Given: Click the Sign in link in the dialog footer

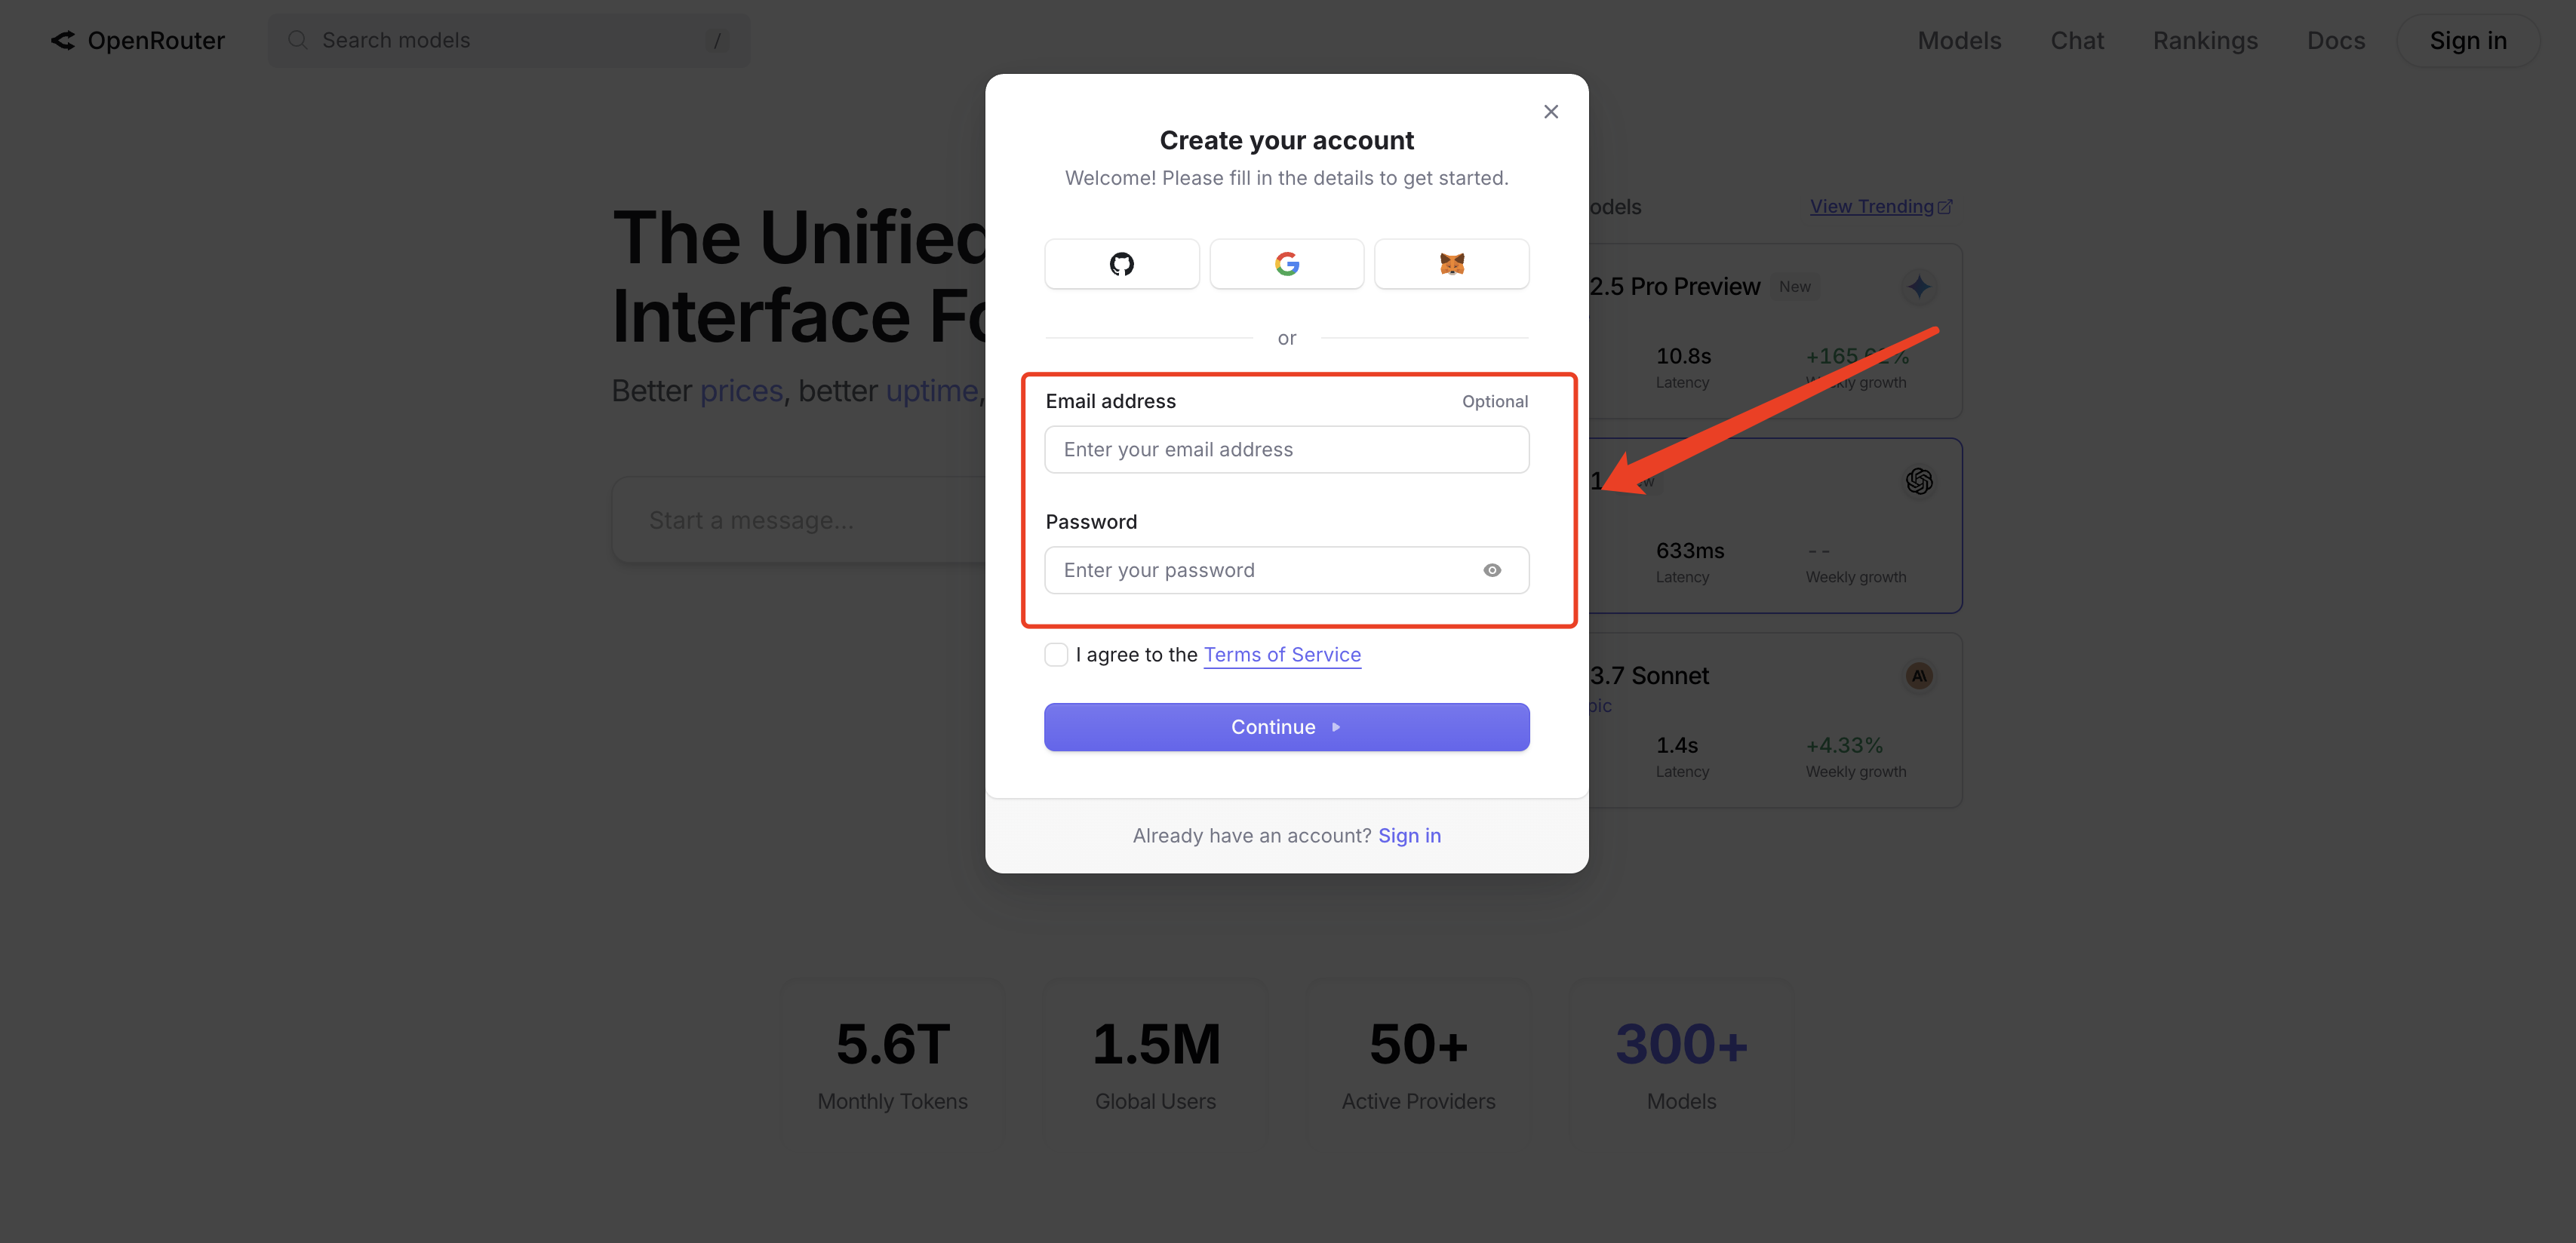Looking at the screenshot, I should [x=1409, y=836].
